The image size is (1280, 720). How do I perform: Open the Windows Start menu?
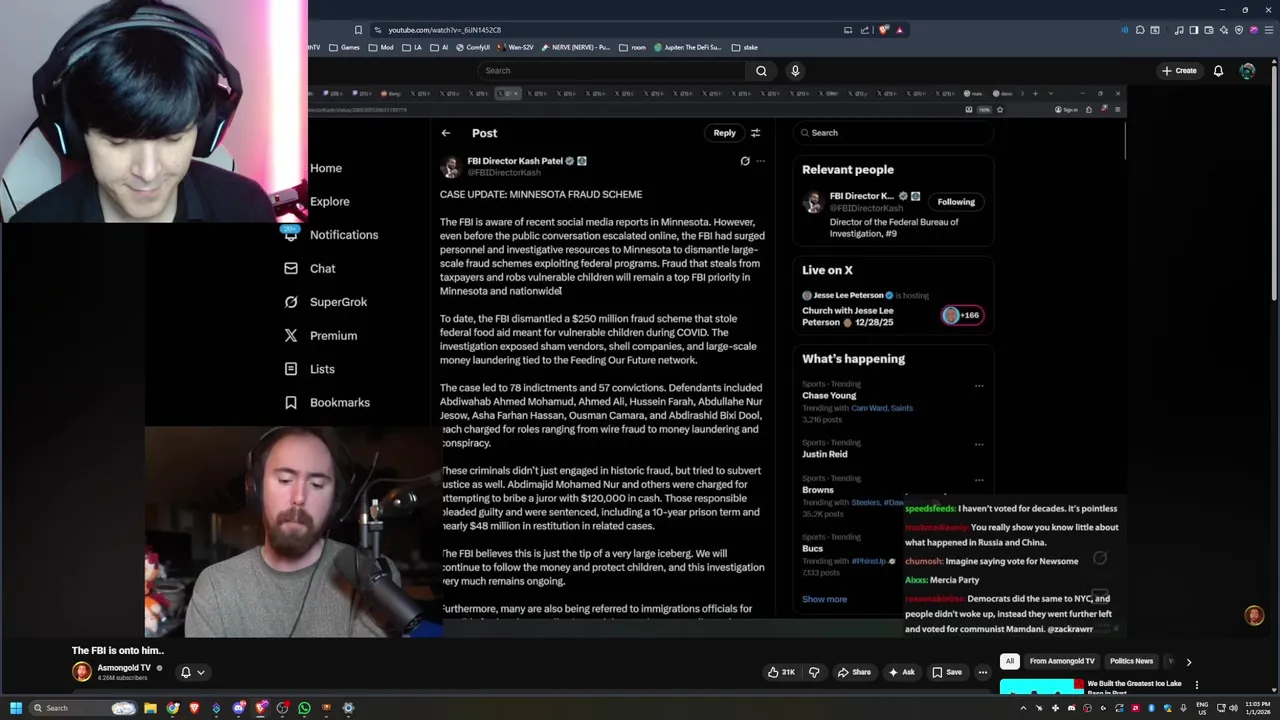tap(15, 708)
